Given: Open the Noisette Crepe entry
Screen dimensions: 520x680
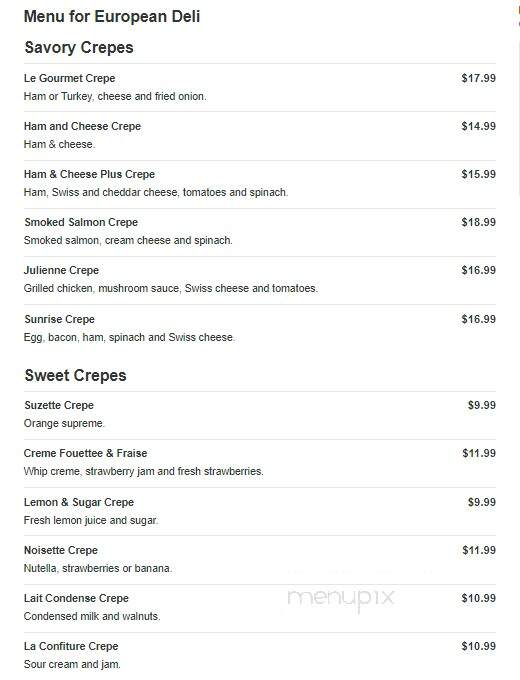Looking at the screenshot, I should (61, 551).
